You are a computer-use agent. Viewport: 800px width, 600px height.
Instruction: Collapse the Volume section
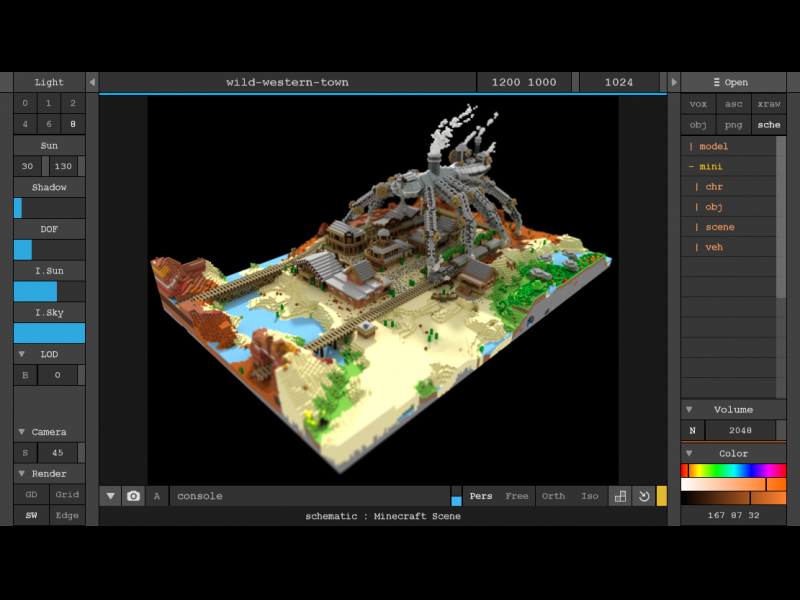coord(688,409)
